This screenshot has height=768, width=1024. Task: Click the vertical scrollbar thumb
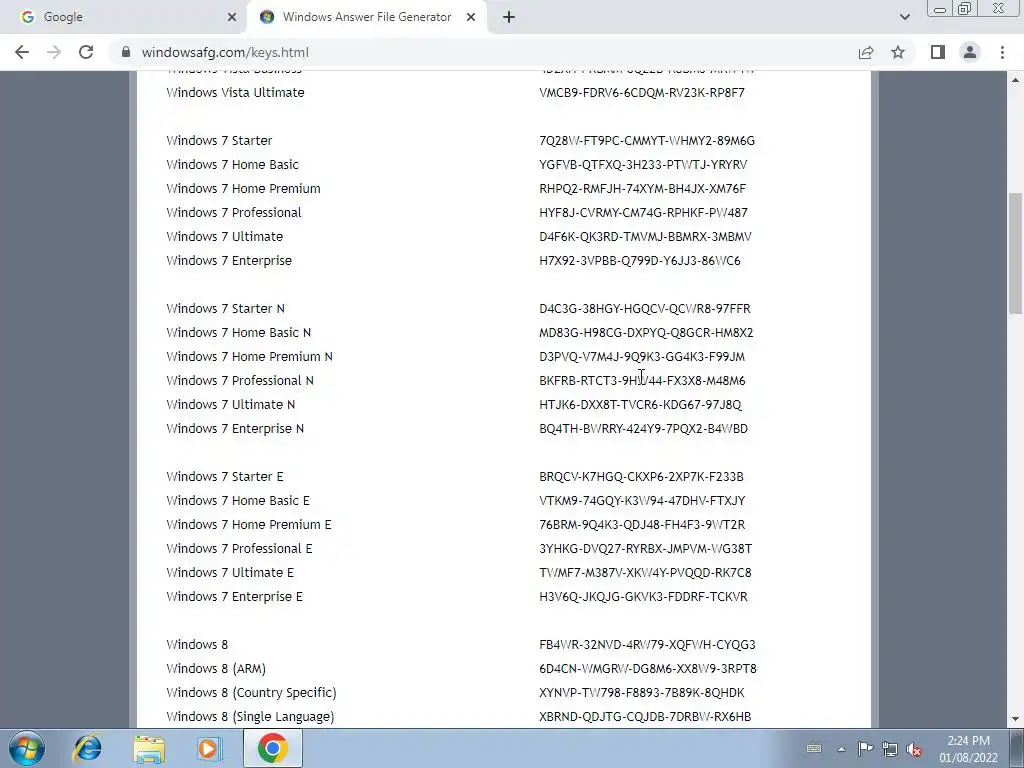click(x=1016, y=255)
